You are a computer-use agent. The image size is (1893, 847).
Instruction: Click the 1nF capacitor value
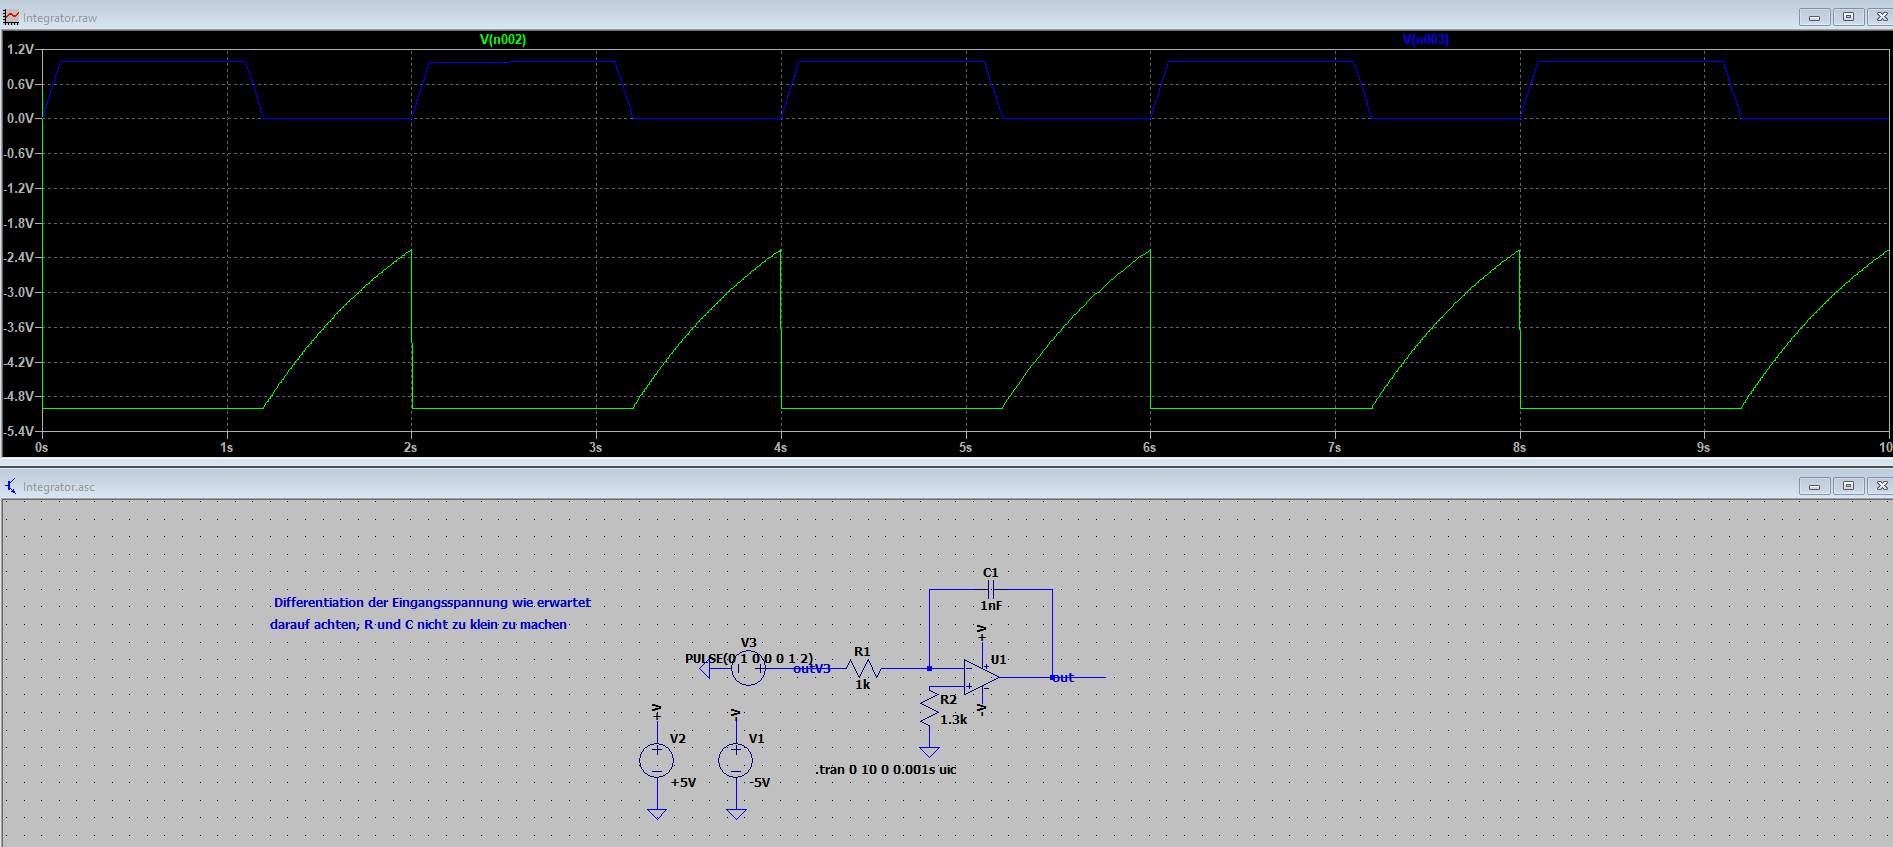[991, 606]
